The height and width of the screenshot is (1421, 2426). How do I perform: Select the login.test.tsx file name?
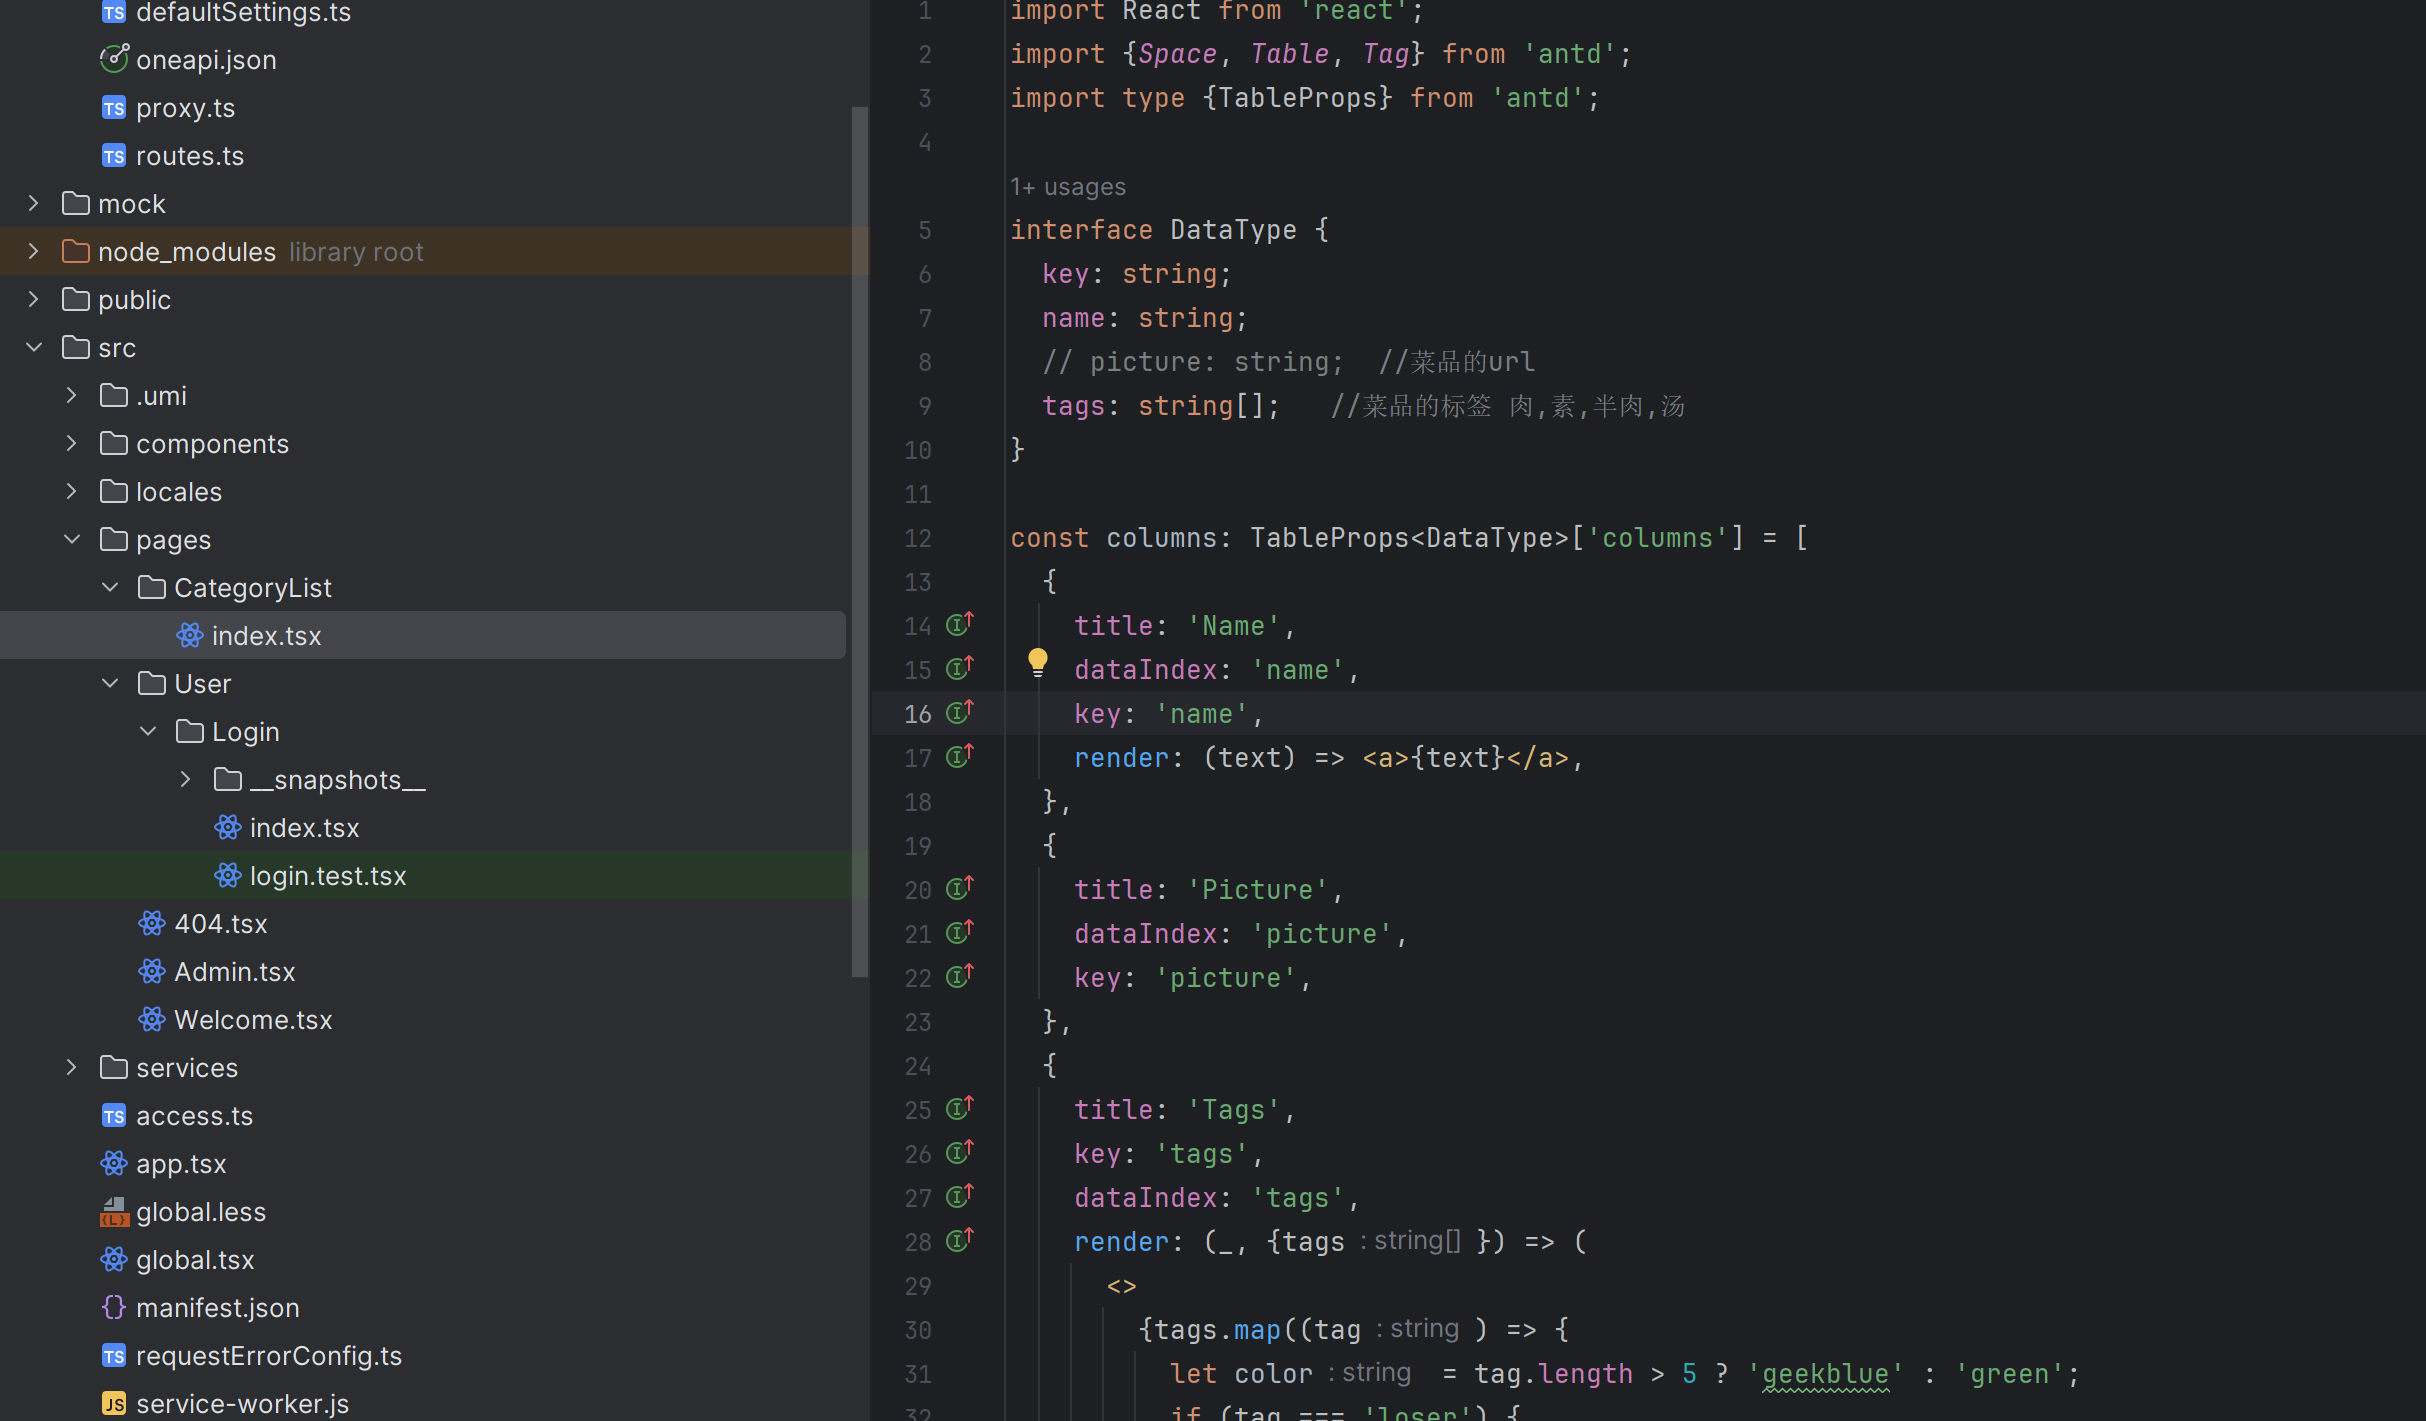(328, 876)
